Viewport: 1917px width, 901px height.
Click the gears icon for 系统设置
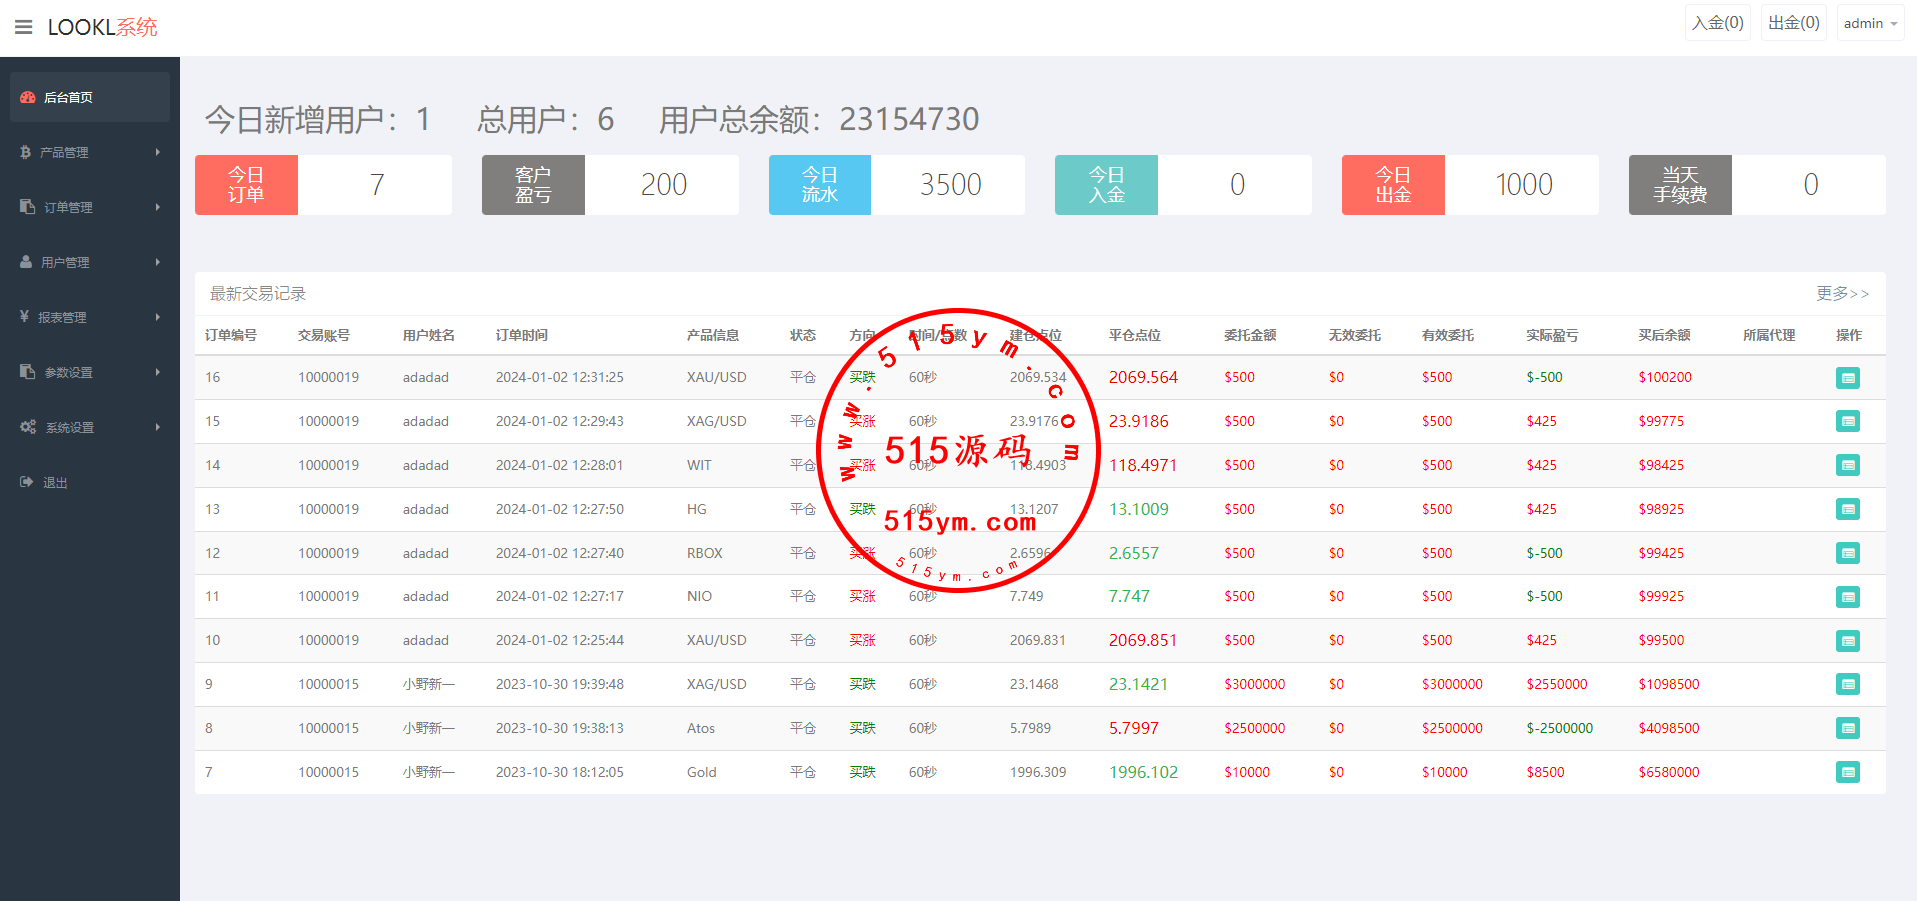[x=28, y=427]
